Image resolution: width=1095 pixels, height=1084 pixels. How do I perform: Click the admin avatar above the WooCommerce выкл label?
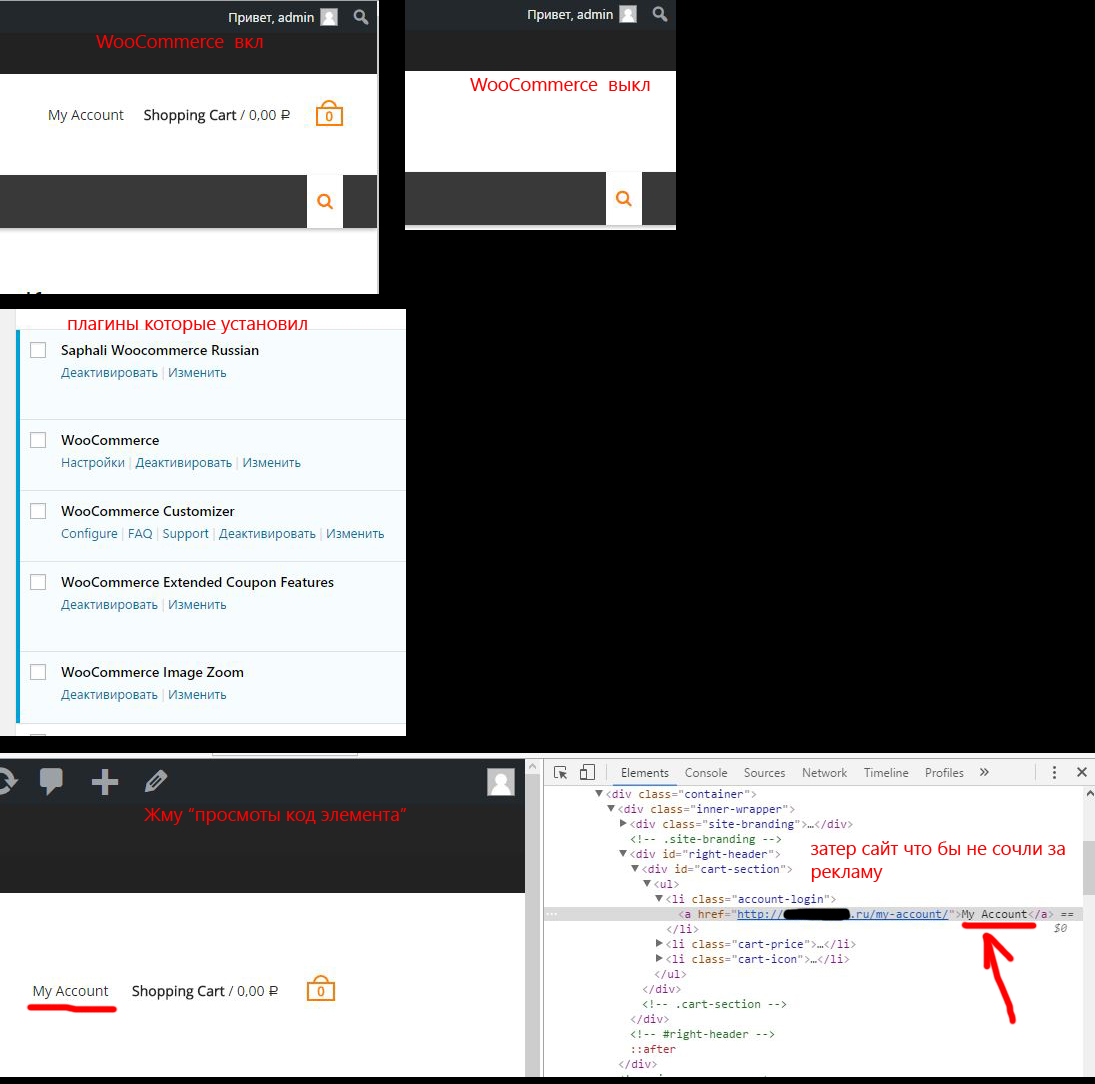(x=628, y=14)
